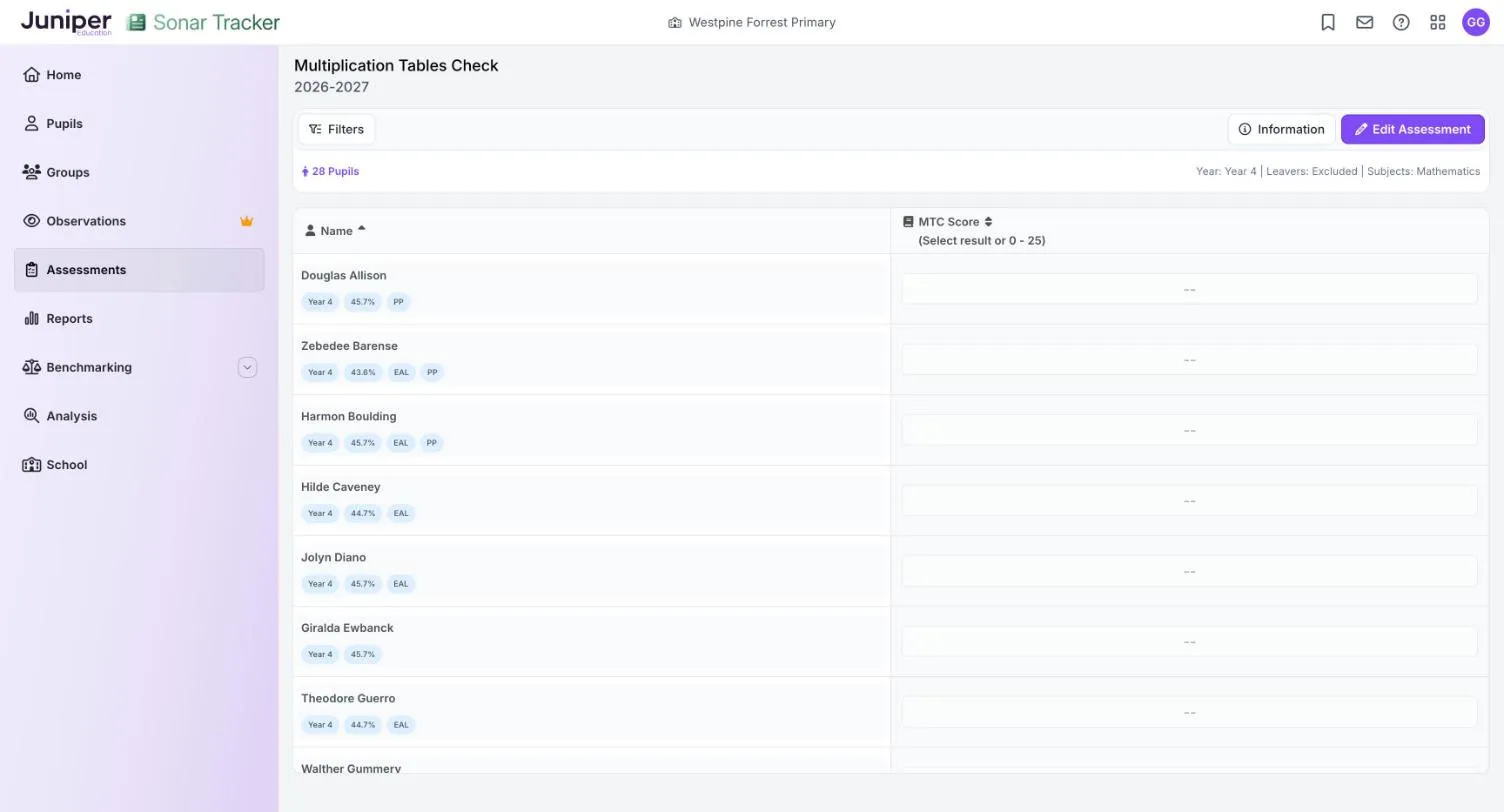
Task: Click the Edit Assessment button
Action: pyautogui.click(x=1412, y=129)
